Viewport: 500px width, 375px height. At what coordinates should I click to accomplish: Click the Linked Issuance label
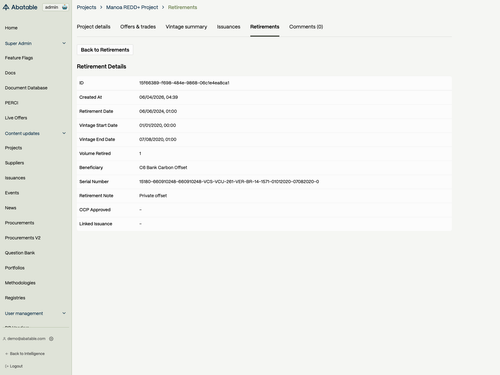pyautogui.click(x=96, y=224)
